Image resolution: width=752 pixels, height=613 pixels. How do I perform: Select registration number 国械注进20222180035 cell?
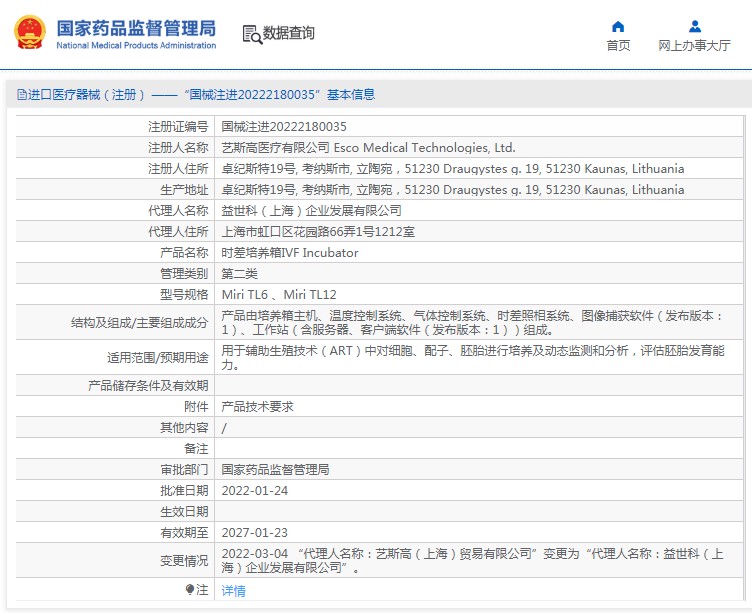coord(284,127)
